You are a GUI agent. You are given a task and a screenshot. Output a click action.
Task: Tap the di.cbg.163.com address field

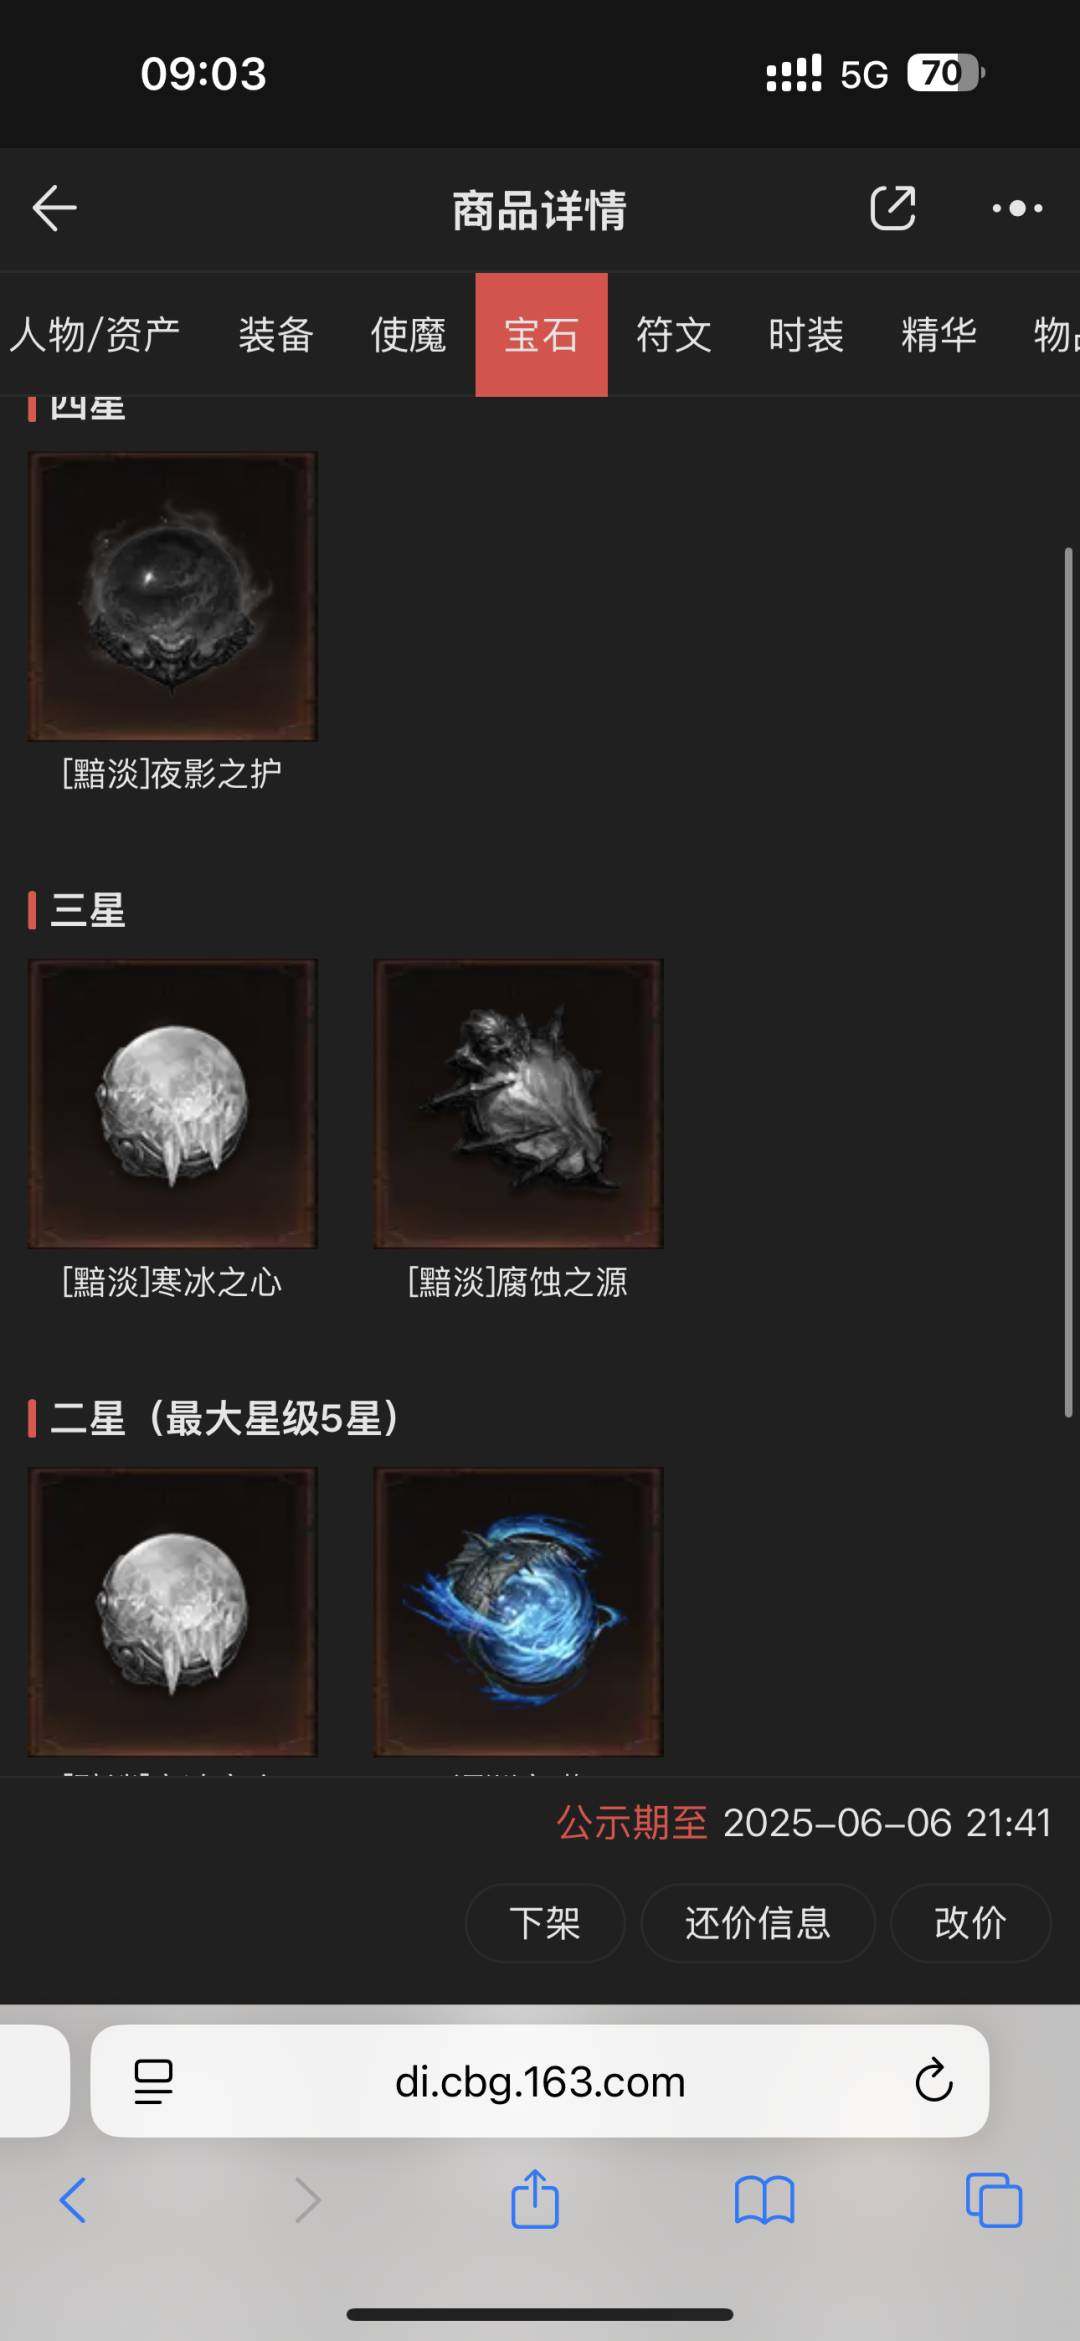click(540, 2081)
